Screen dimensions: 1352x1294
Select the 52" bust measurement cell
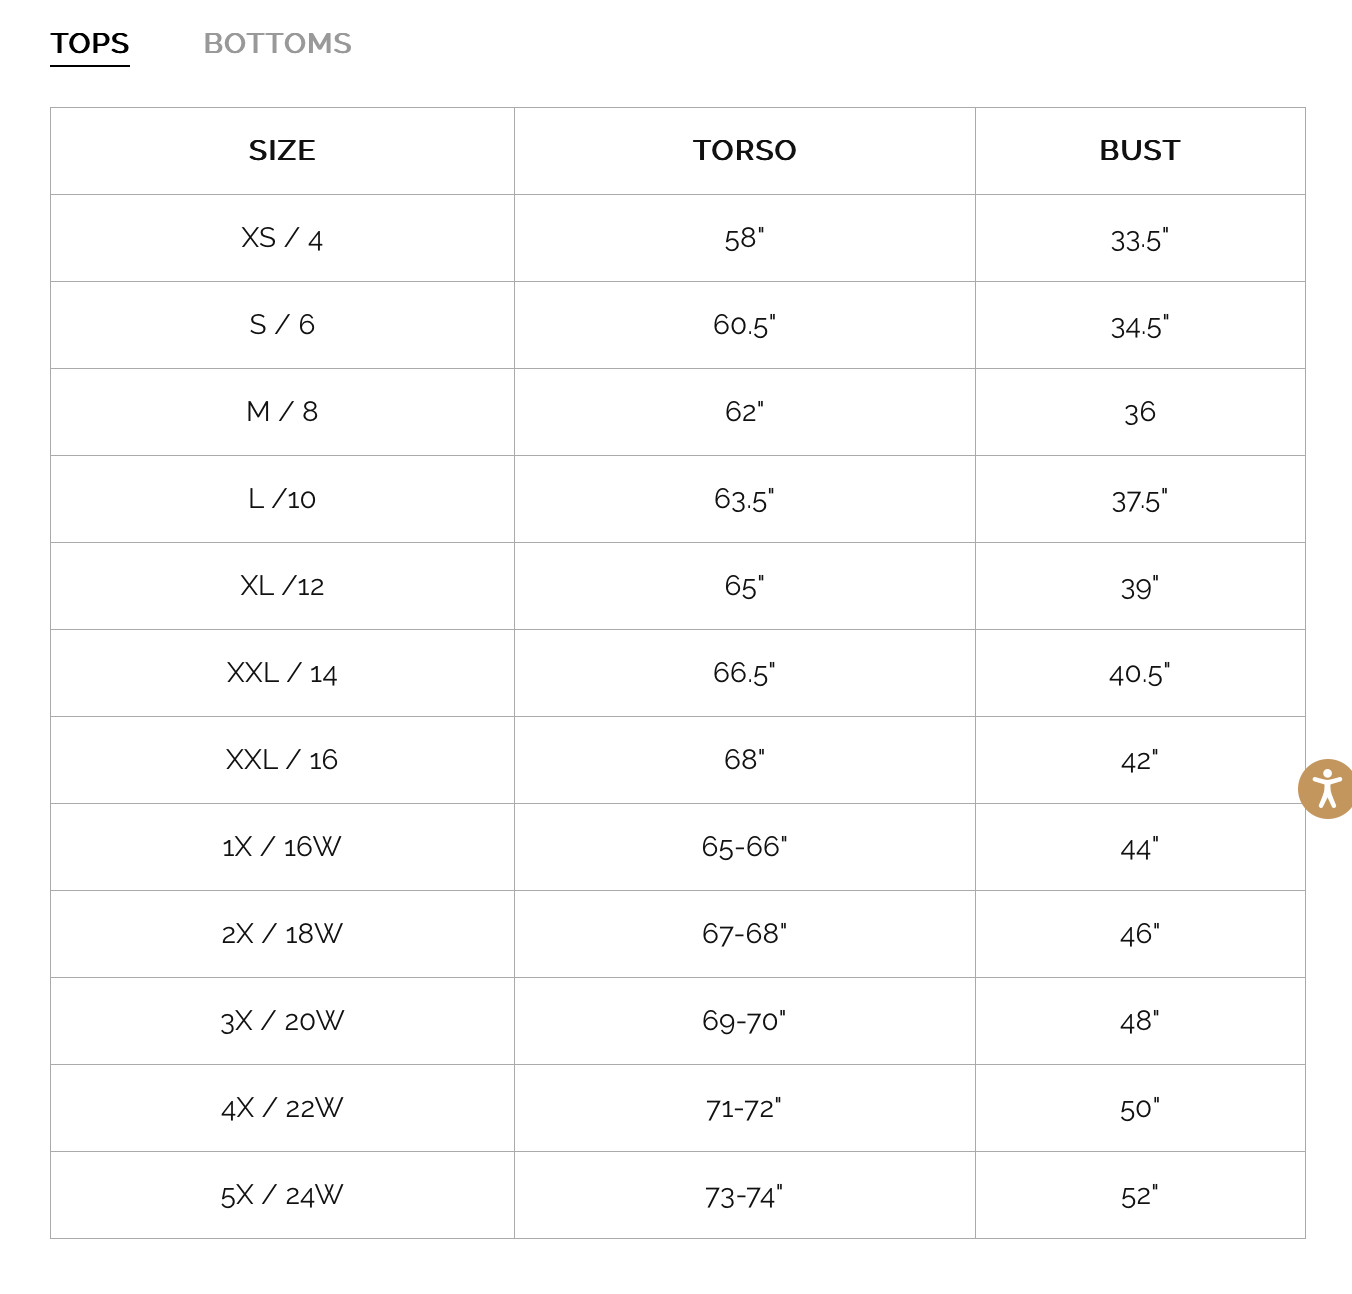pos(1139,1196)
